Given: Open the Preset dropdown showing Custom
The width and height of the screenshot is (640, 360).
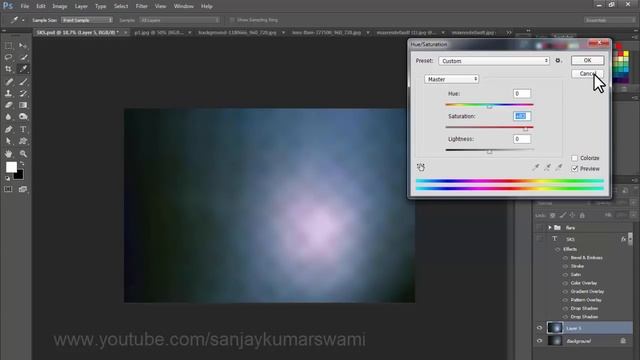Looking at the screenshot, I should point(494,61).
